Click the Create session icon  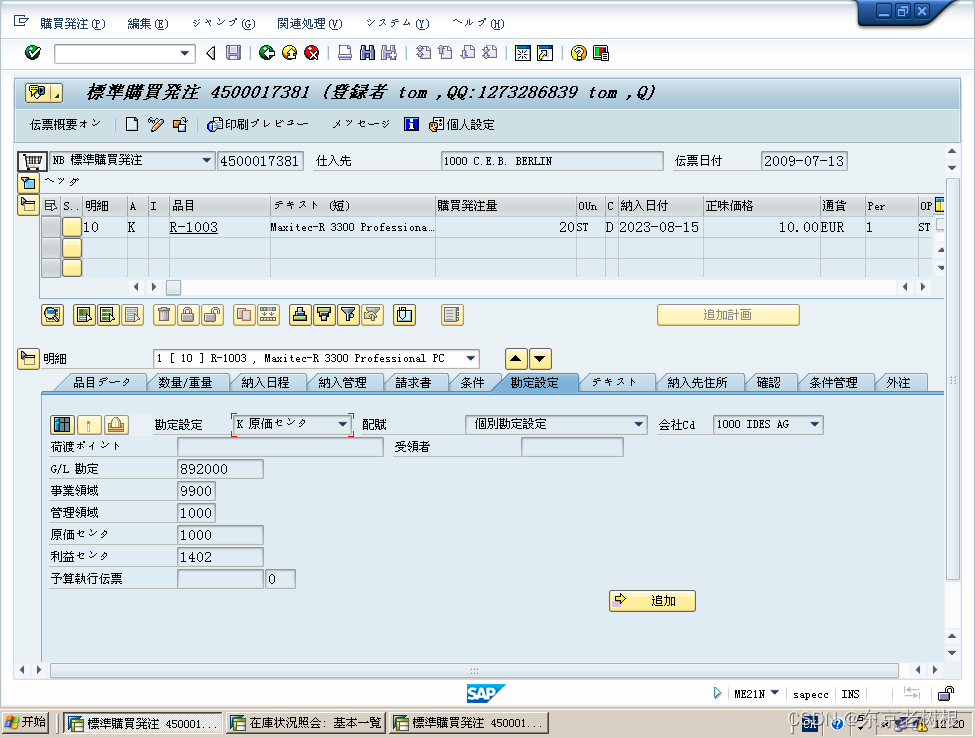(522, 53)
